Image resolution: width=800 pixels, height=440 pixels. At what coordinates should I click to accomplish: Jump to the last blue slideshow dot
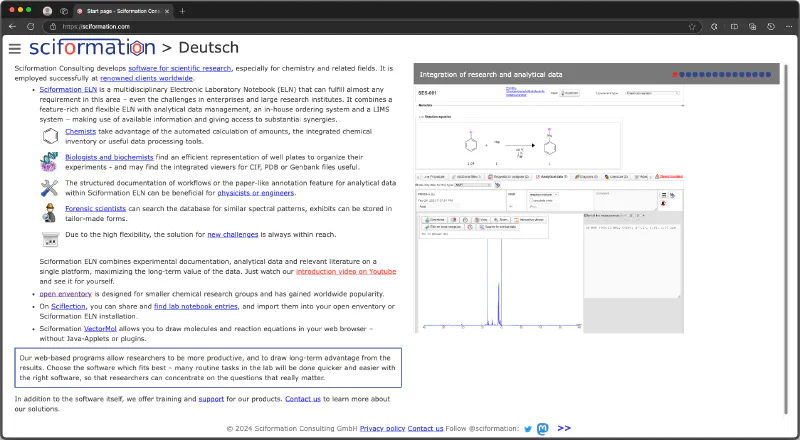coord(768,75)
